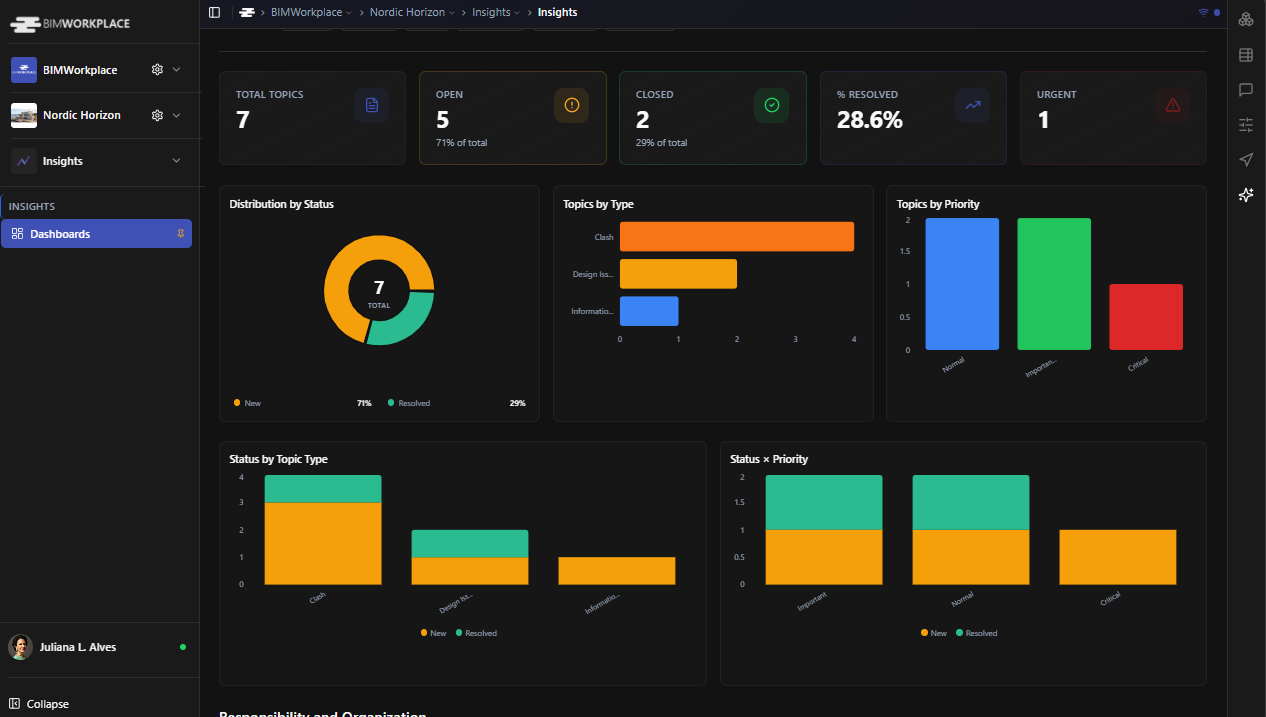
Task: Click the blue status dot in top bar
Action: [x=1216, y=12]
